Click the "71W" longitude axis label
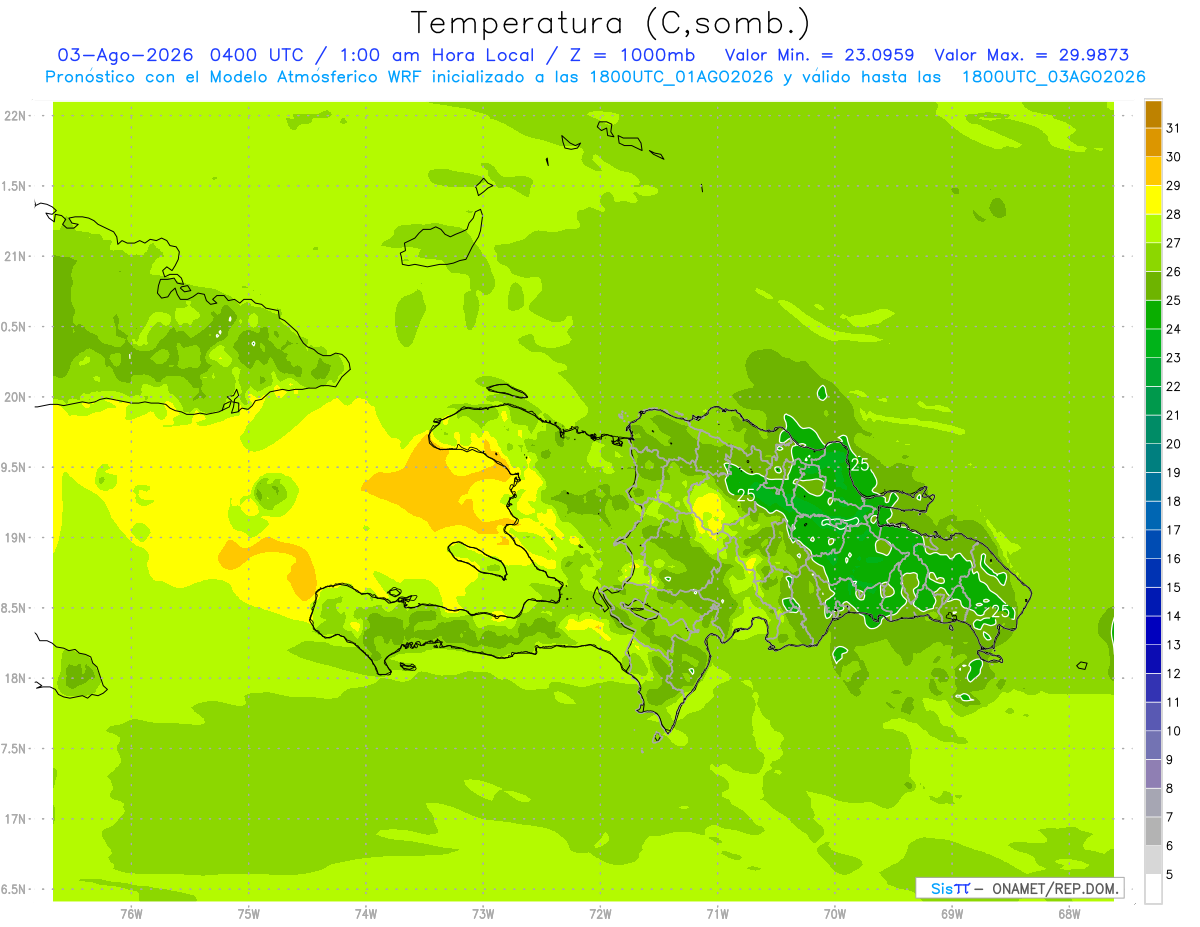This screenshot has height=927, width=1200. pos(717,914)
